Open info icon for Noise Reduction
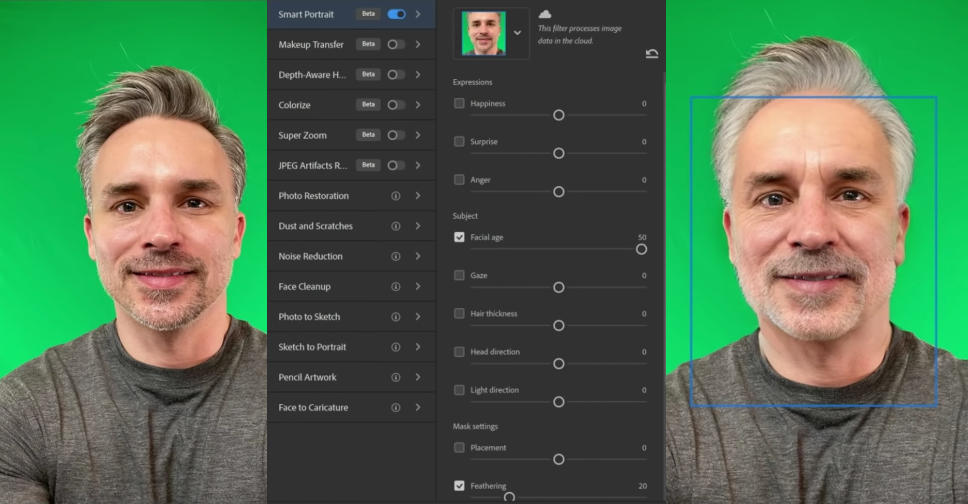The width and height of the screenshot is (968, 504). pyautogui.click(x=396, y=257)
